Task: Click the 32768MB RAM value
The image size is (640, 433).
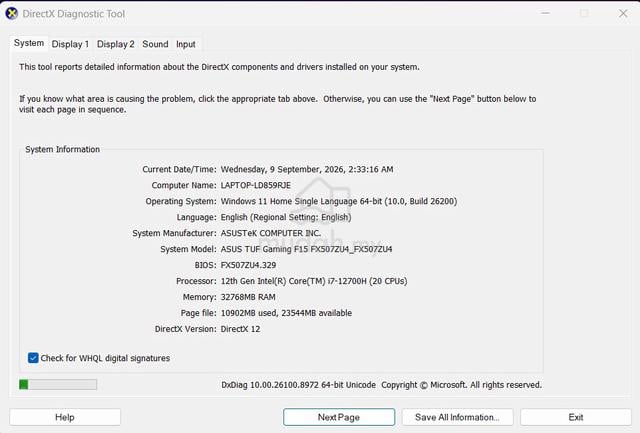Action: coord(248,297)
